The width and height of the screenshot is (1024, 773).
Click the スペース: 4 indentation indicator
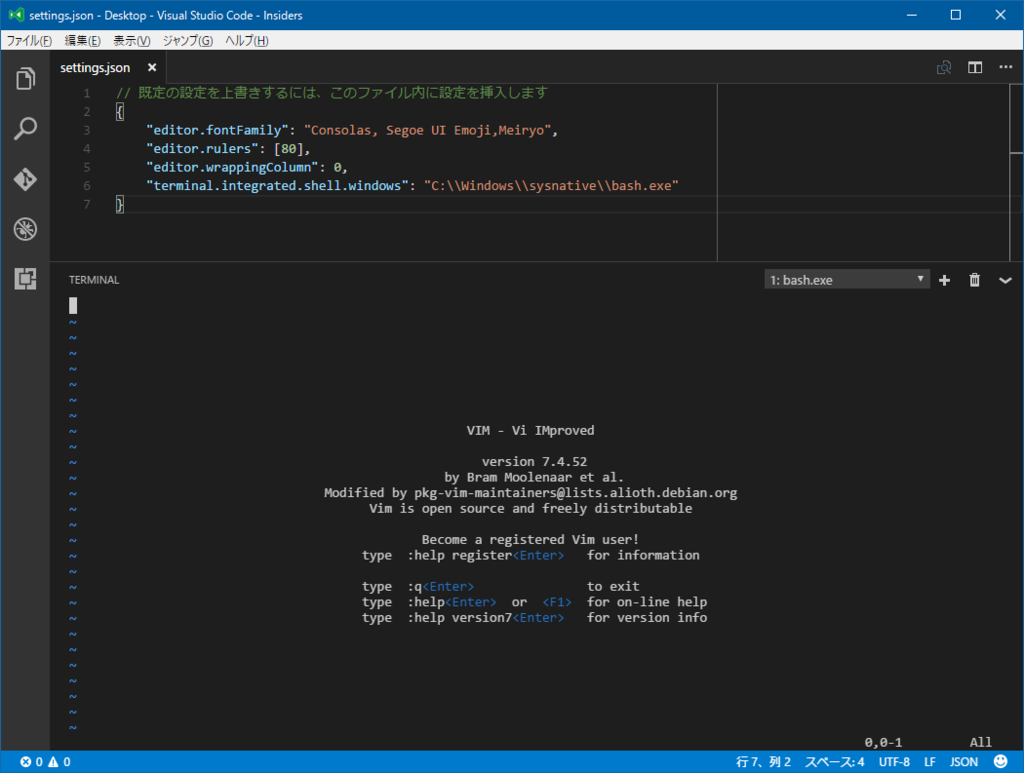coord(835,762)
